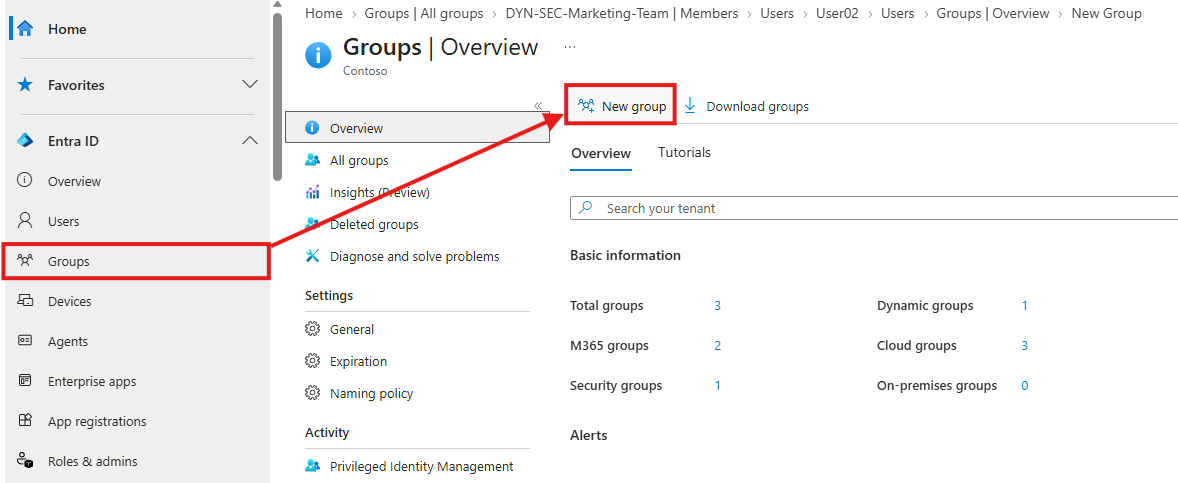Select the Overview tab

[601, 153]
